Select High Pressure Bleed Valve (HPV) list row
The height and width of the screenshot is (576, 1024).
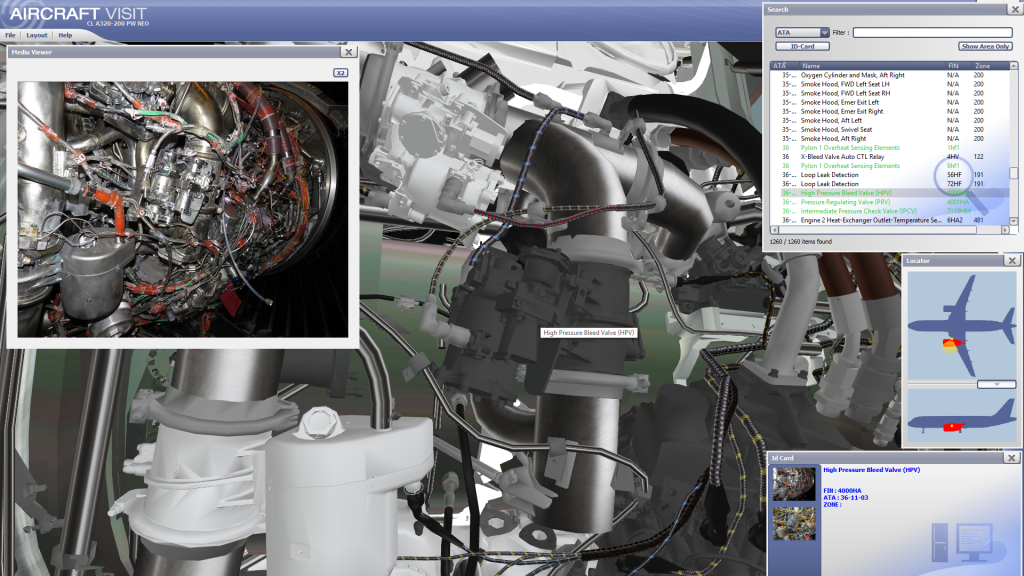[889, 193]
